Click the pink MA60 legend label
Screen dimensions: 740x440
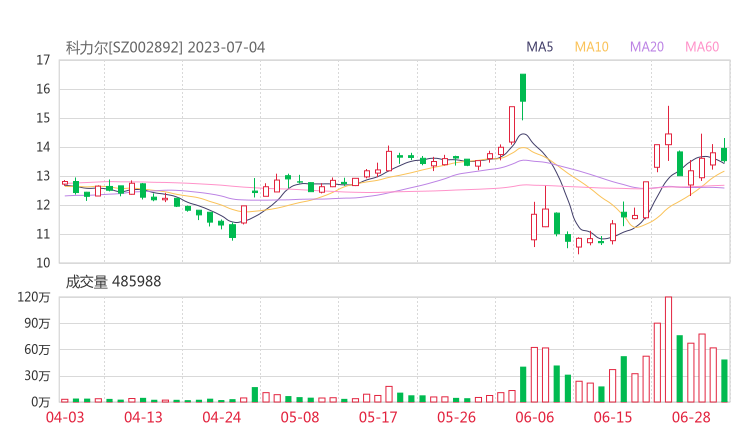[702, 47]
